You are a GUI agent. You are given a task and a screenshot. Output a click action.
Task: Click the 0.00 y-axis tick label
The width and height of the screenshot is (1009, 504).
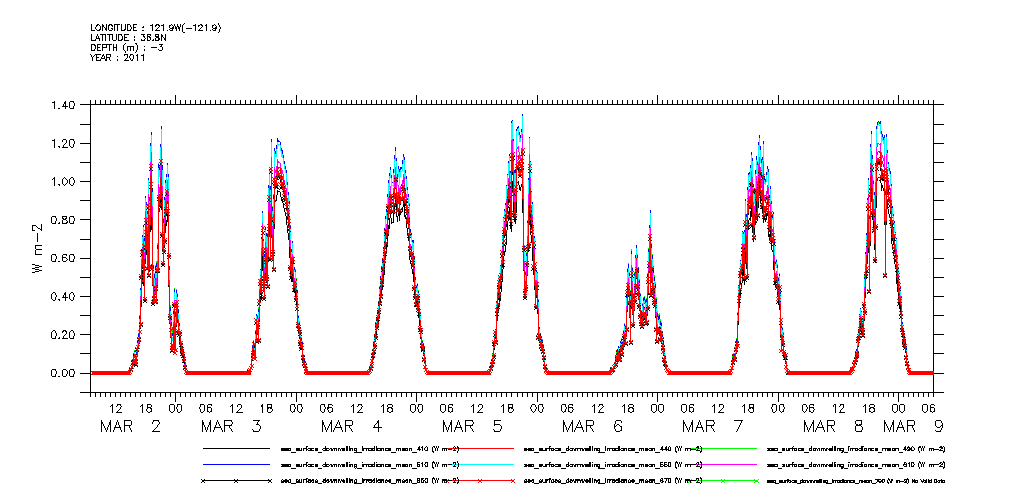[64, 373]
